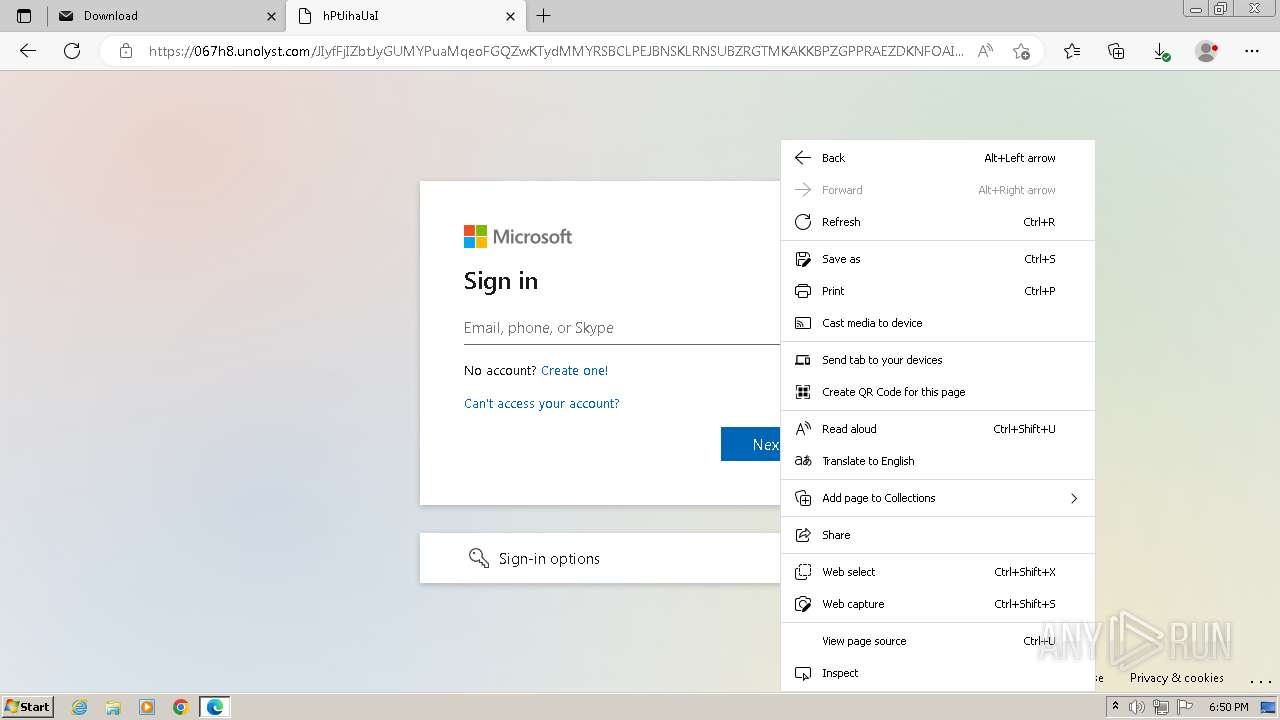Switch to the Download tab
This screenshot has height=720, width=1280.
[x=167, y=16]
